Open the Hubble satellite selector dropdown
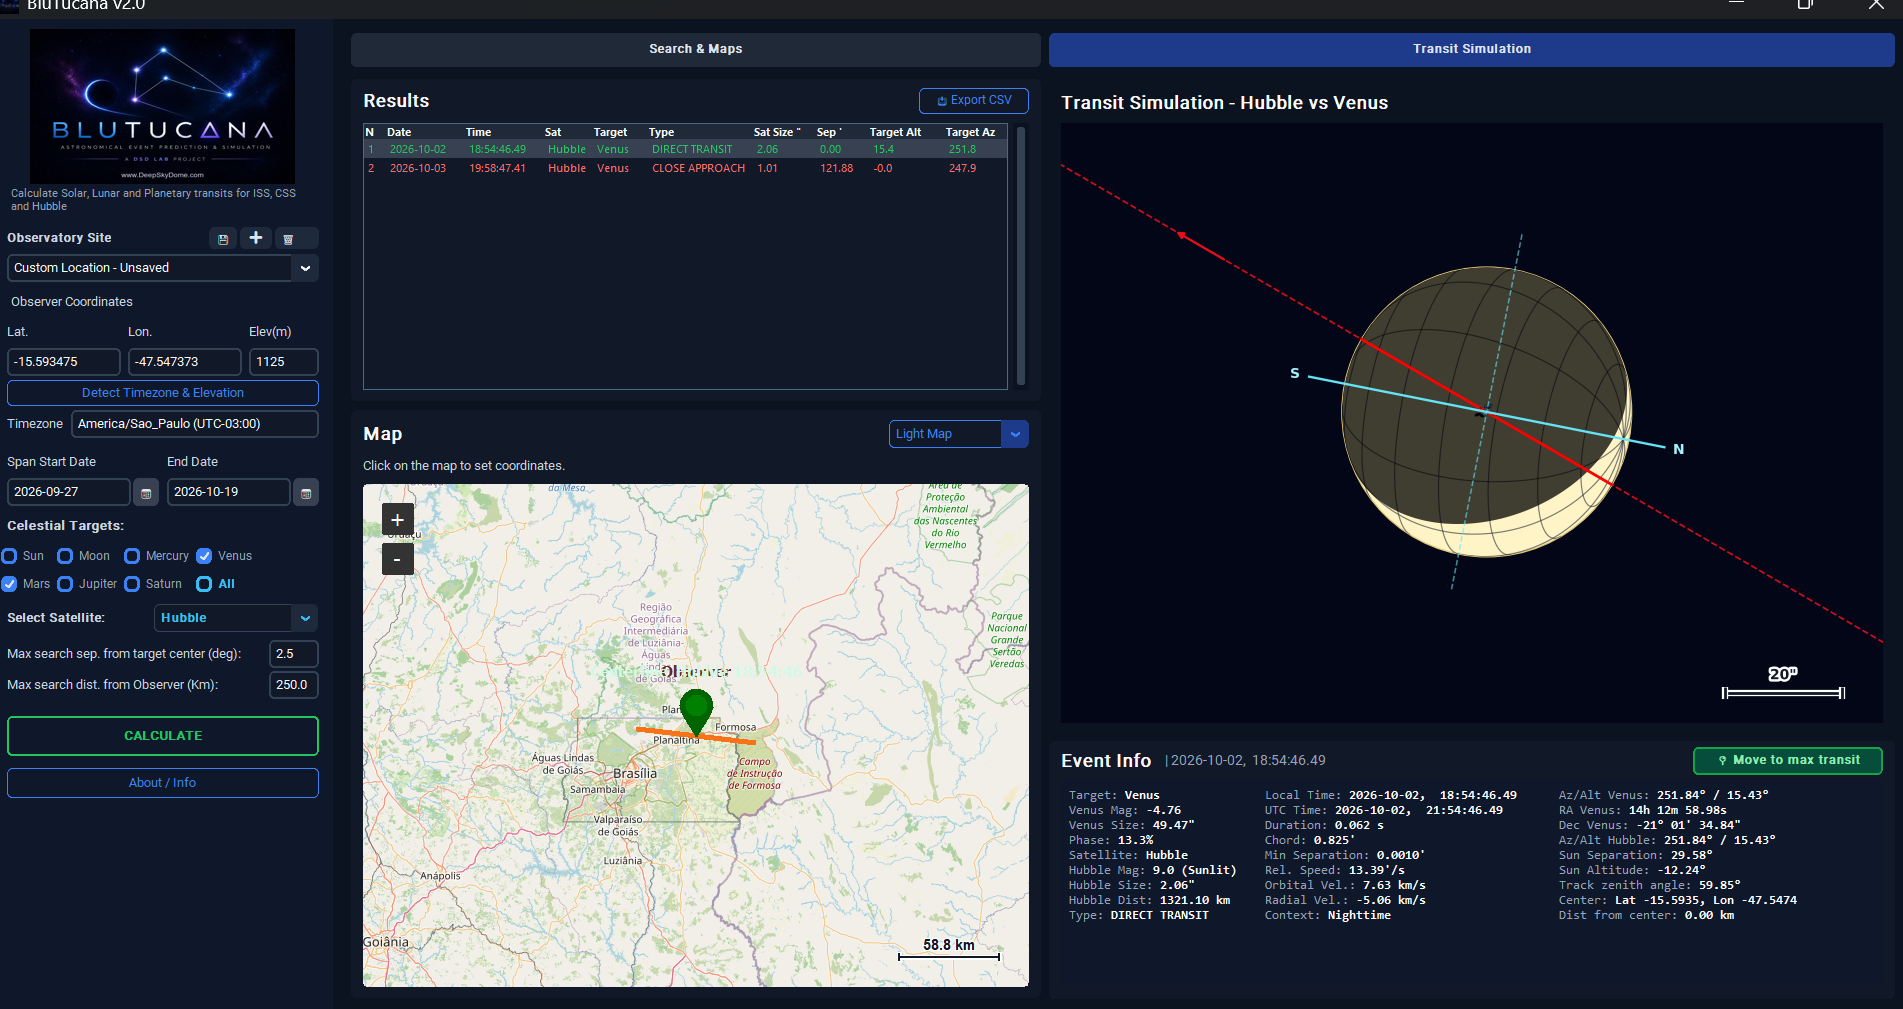1903x1009 pixels. (x=305, y=618)
